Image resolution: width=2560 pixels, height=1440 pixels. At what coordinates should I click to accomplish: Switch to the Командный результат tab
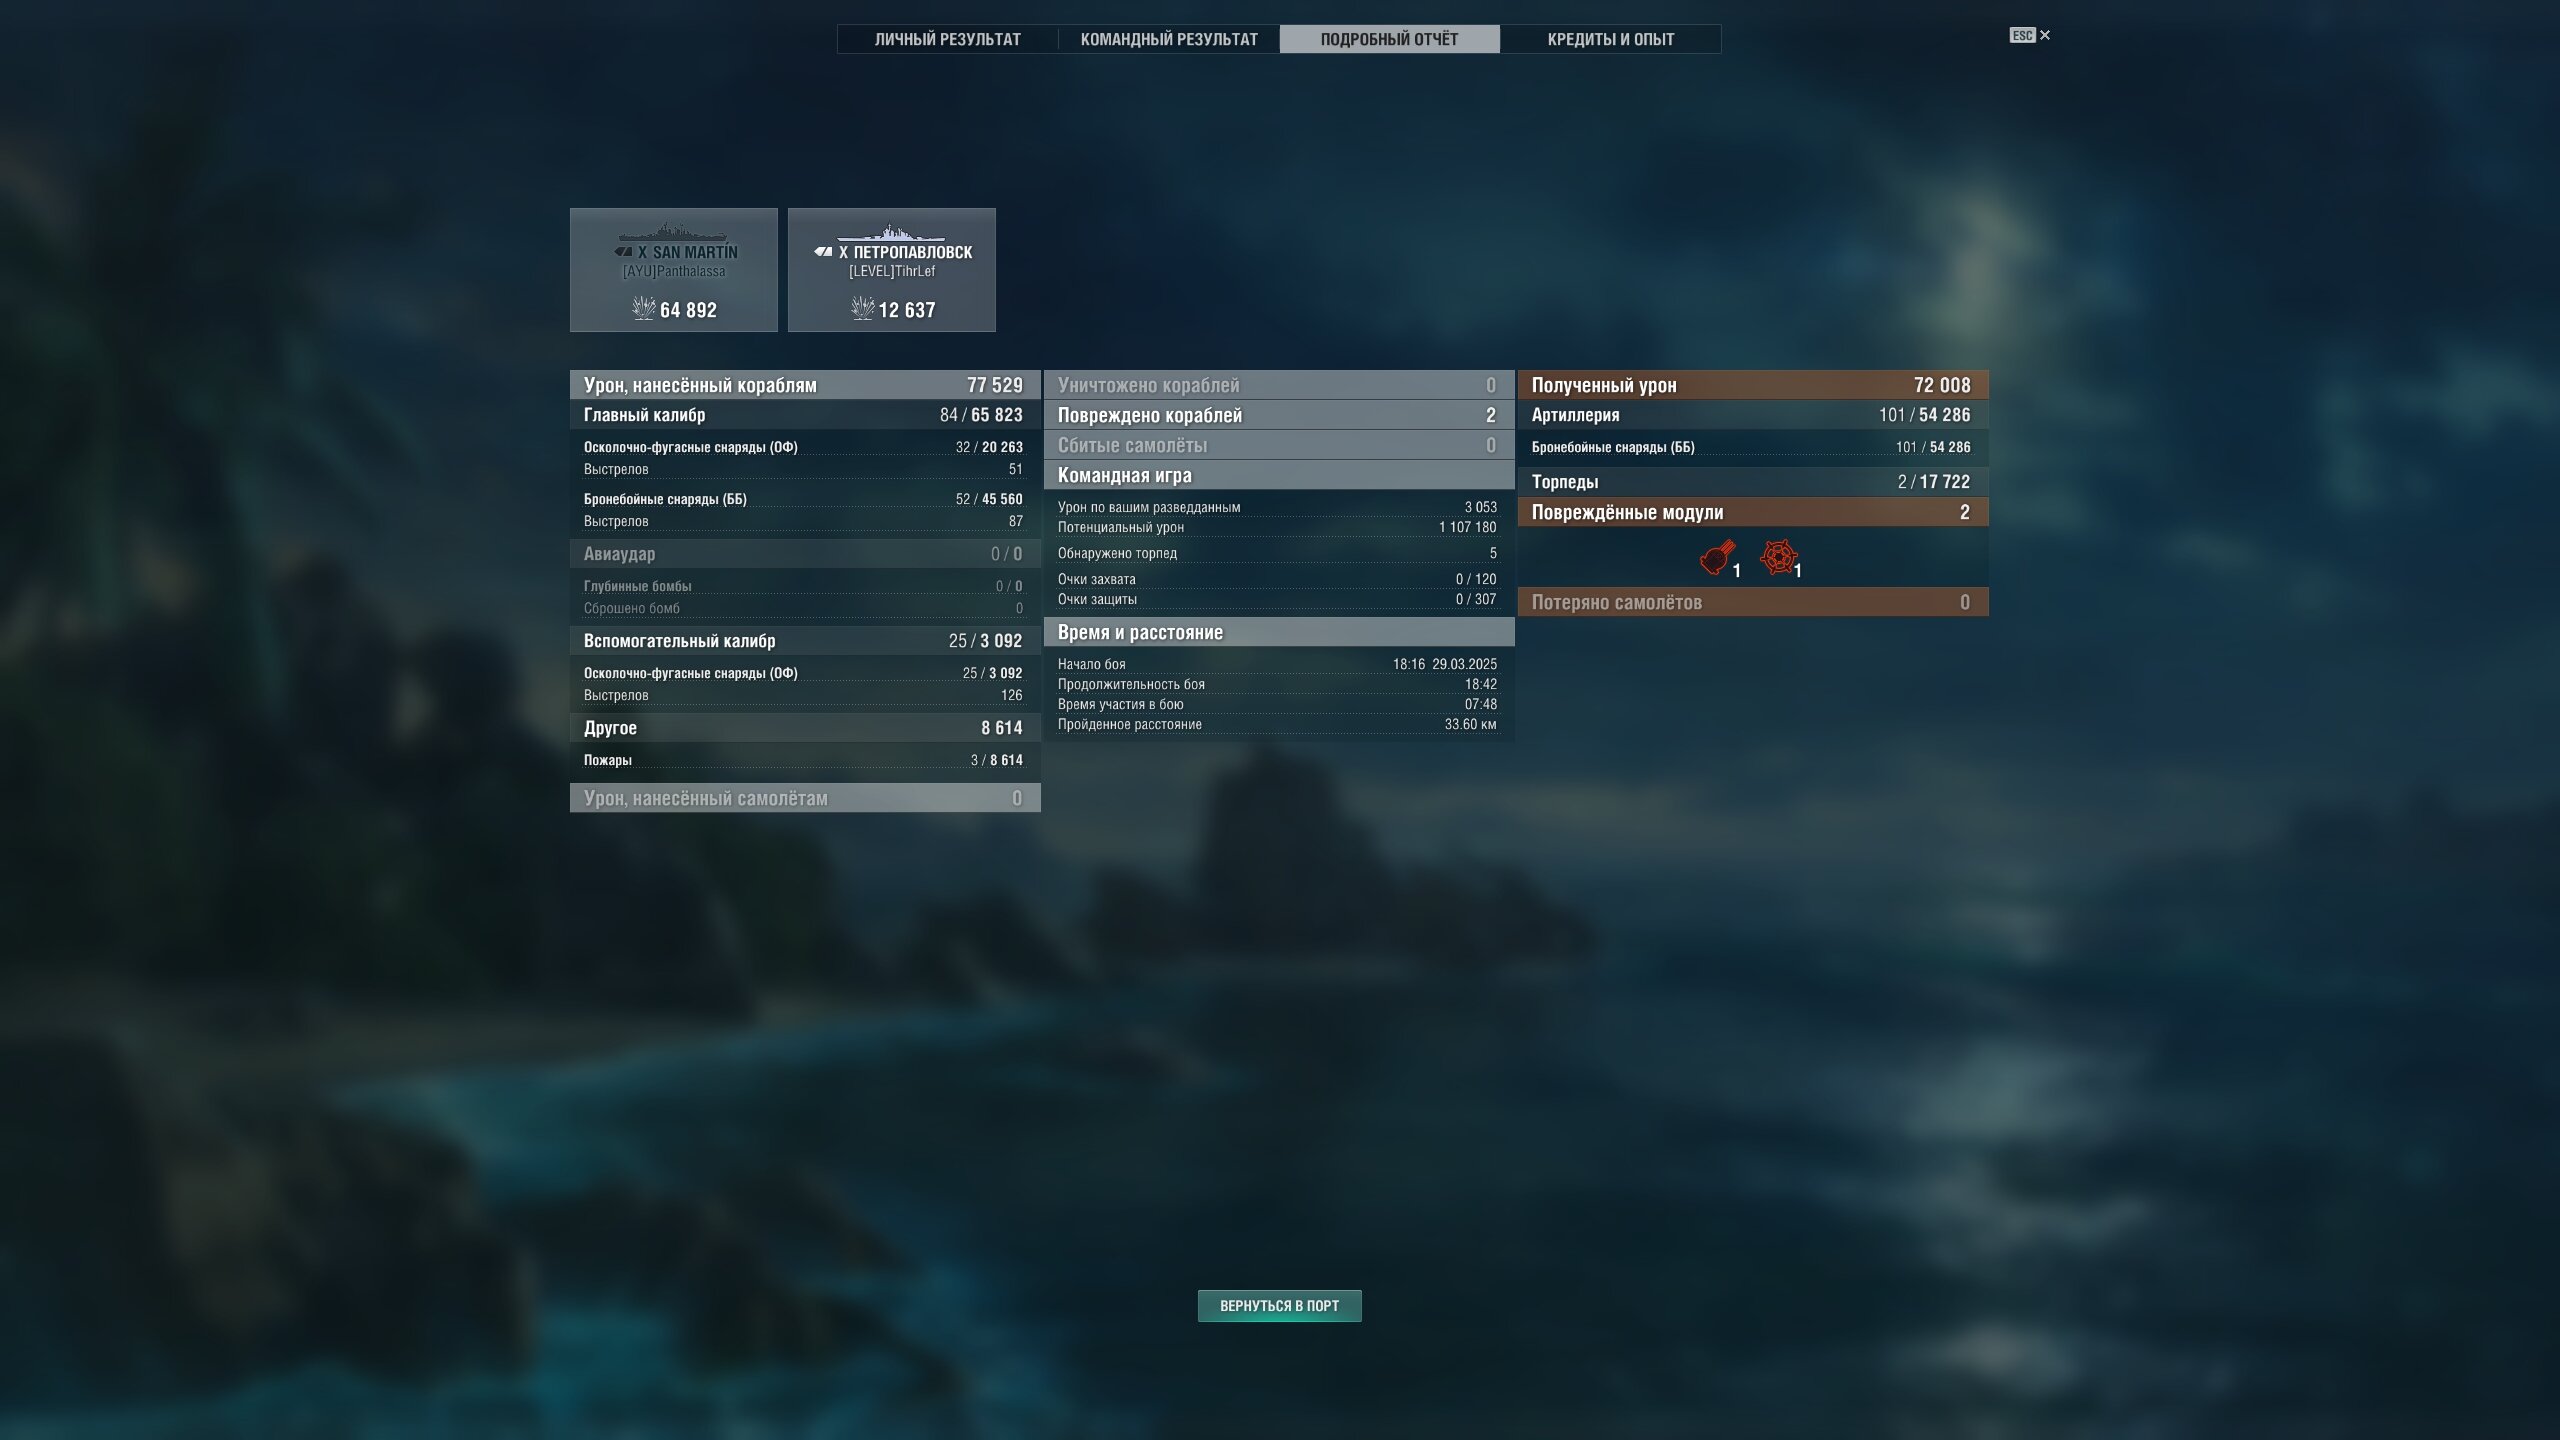[x=1169, y=39]
